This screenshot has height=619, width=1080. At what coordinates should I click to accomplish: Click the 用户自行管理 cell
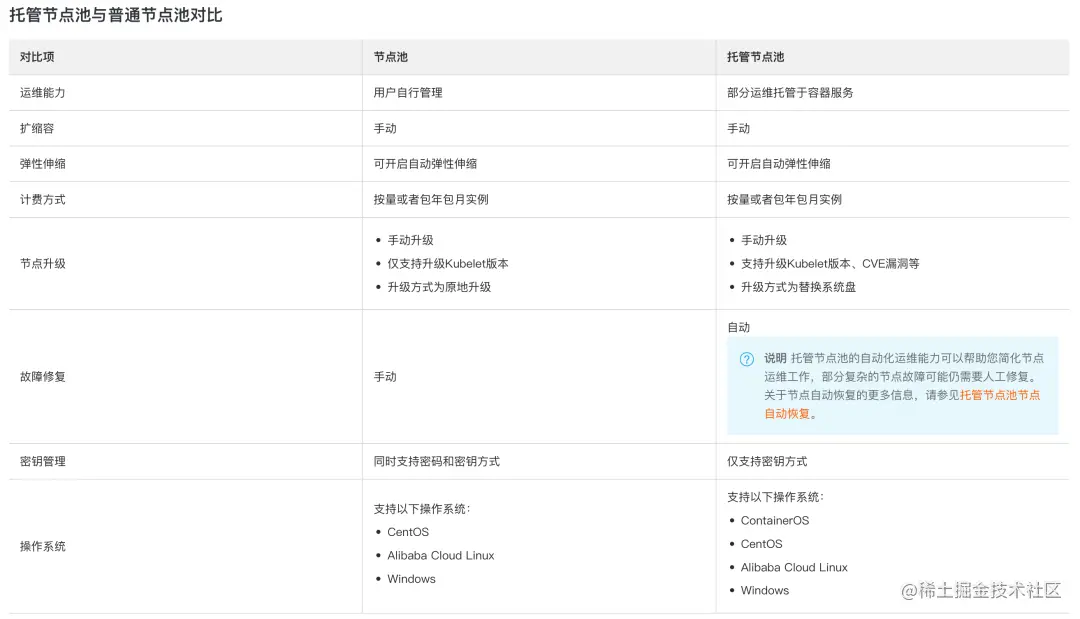coord(408,93)
